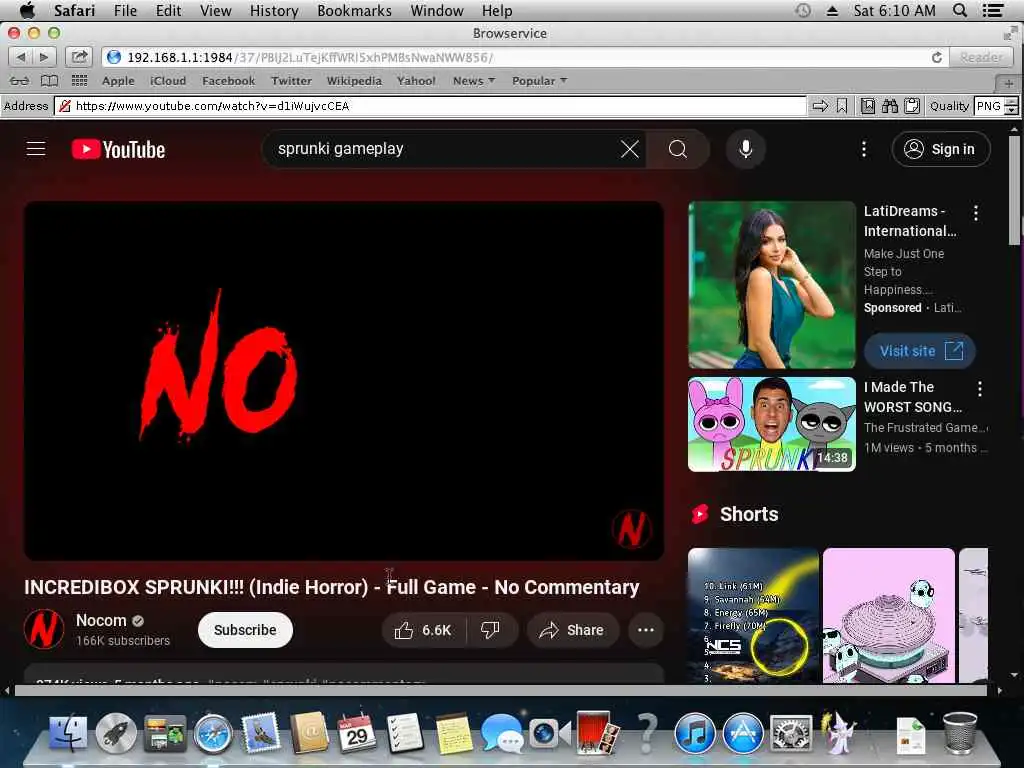Run the YouTube magnifier search button

678,149
